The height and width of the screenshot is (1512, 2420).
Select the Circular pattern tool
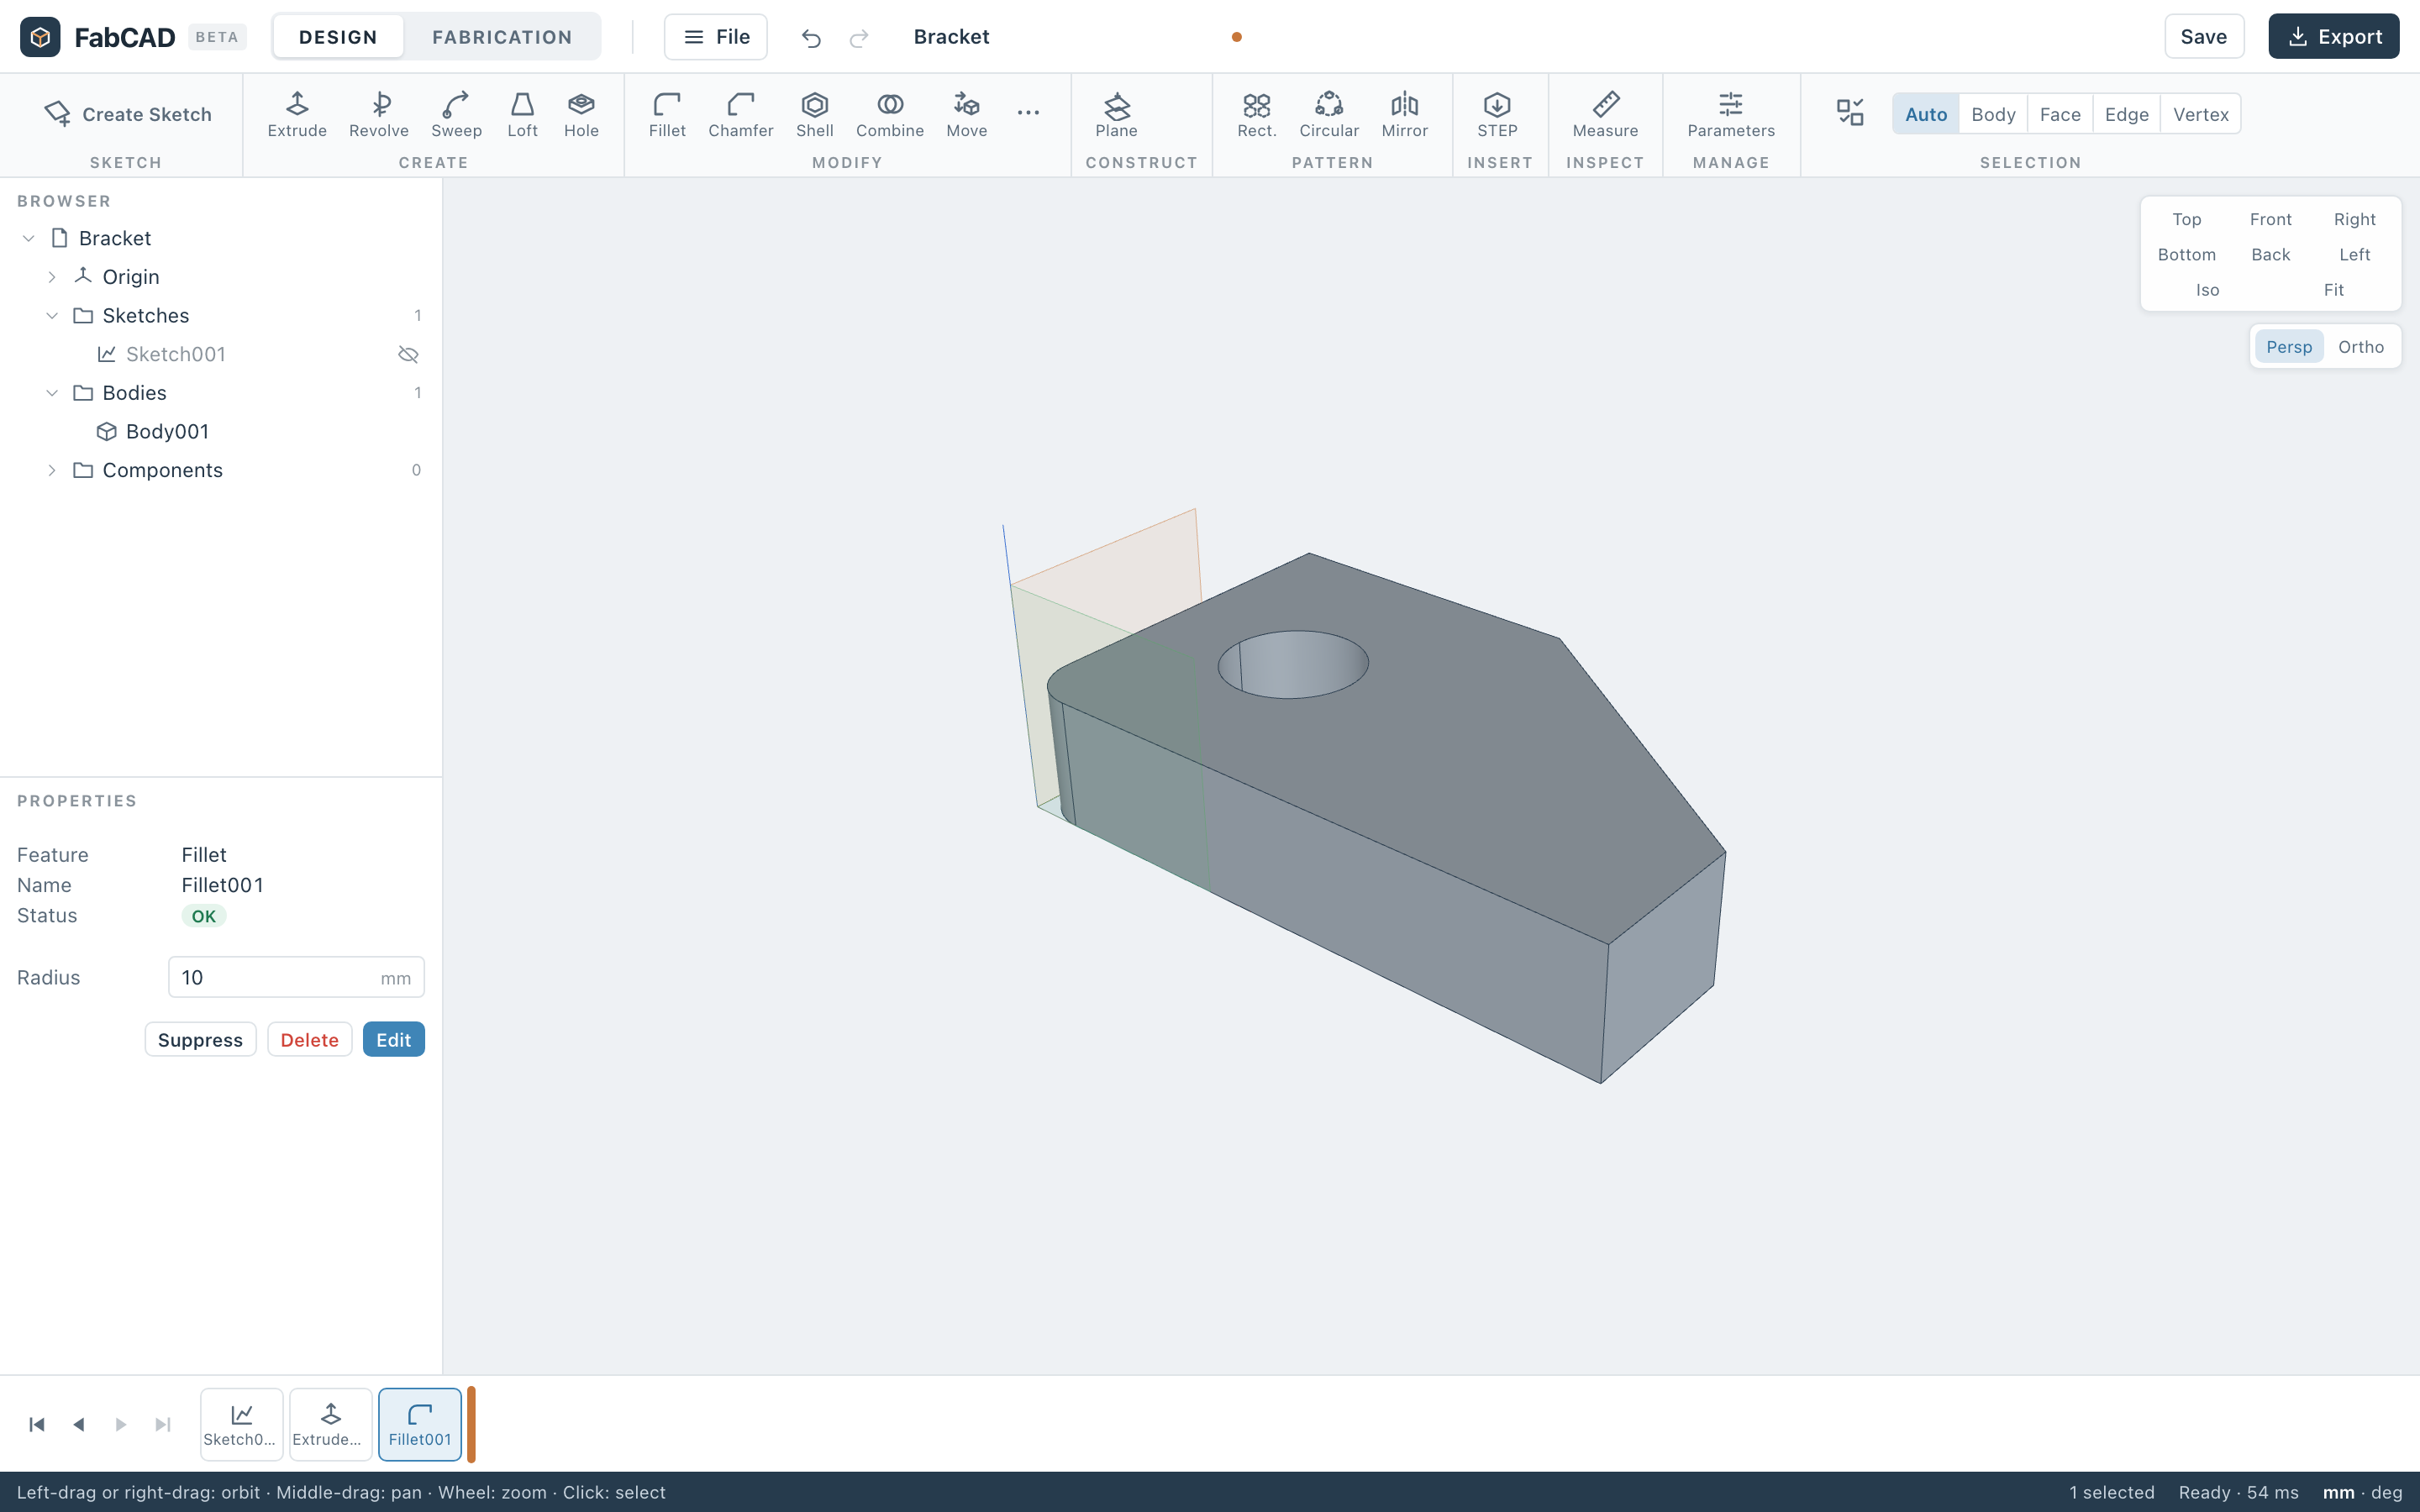coord(1328,115)
